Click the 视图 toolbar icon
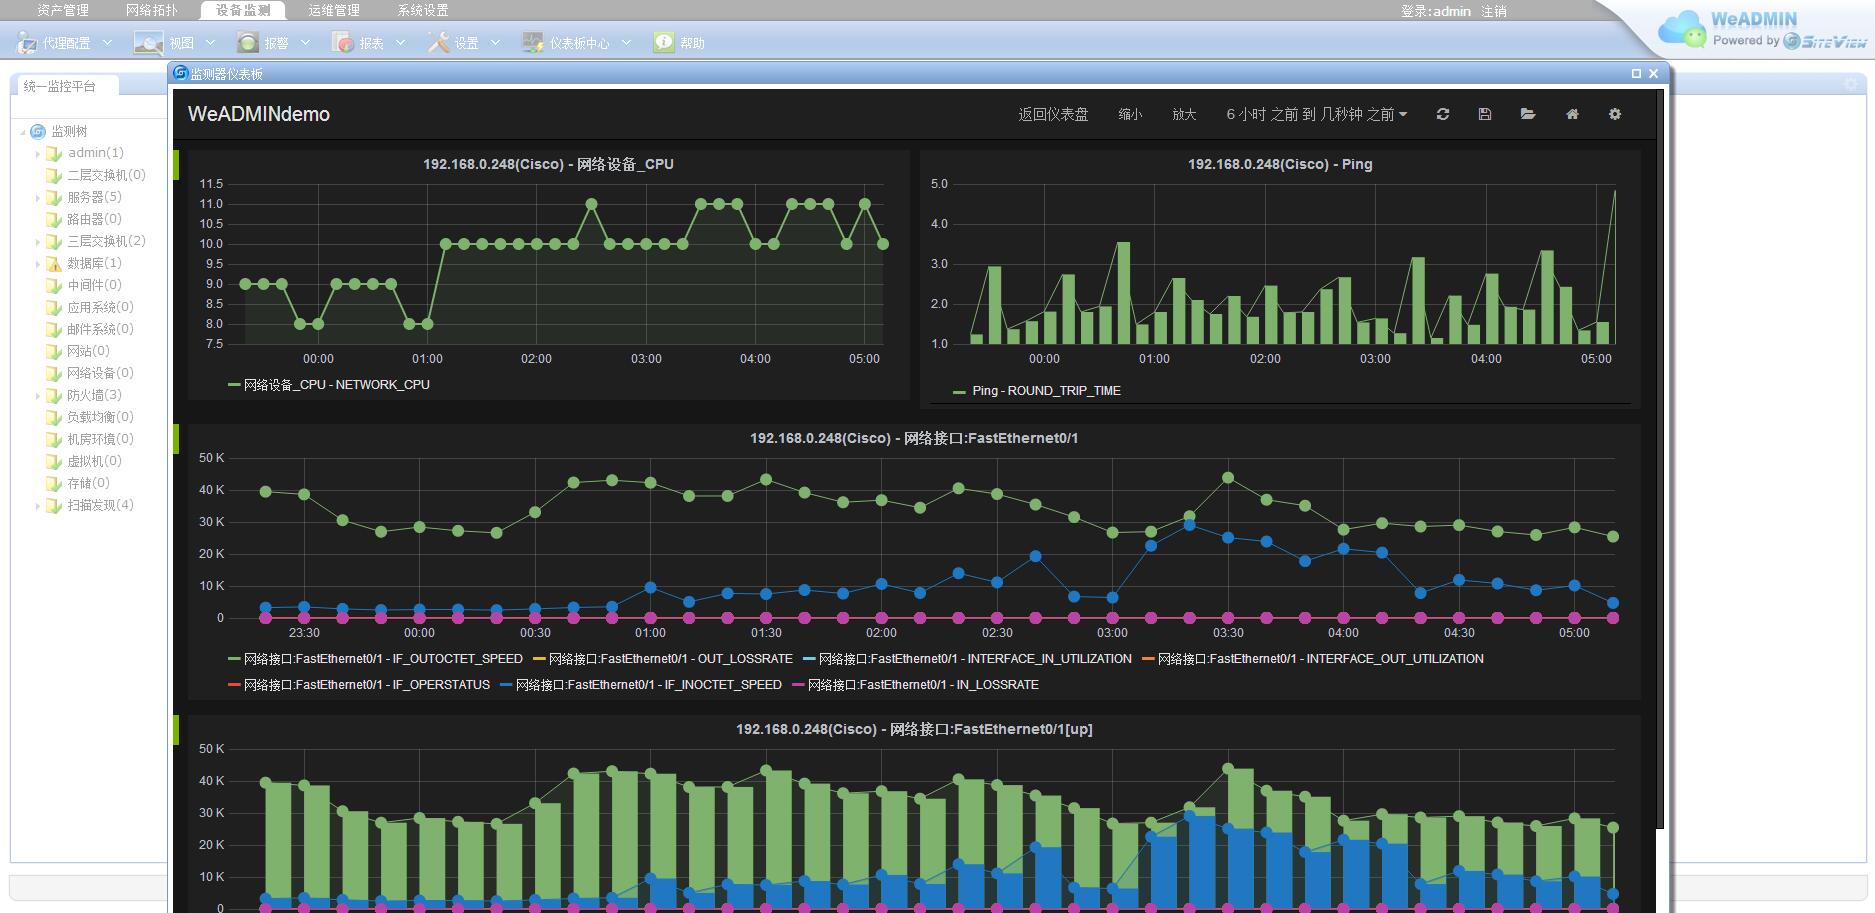This screenshot has width=1875, height=913. coord(149,43)
